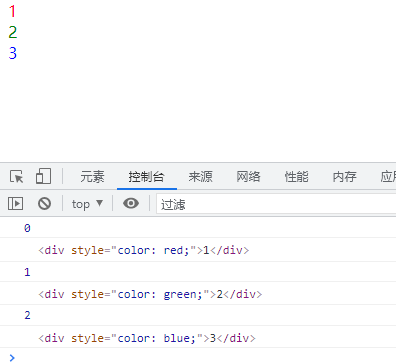Switch to the 性能 tab

coord(296,176)
